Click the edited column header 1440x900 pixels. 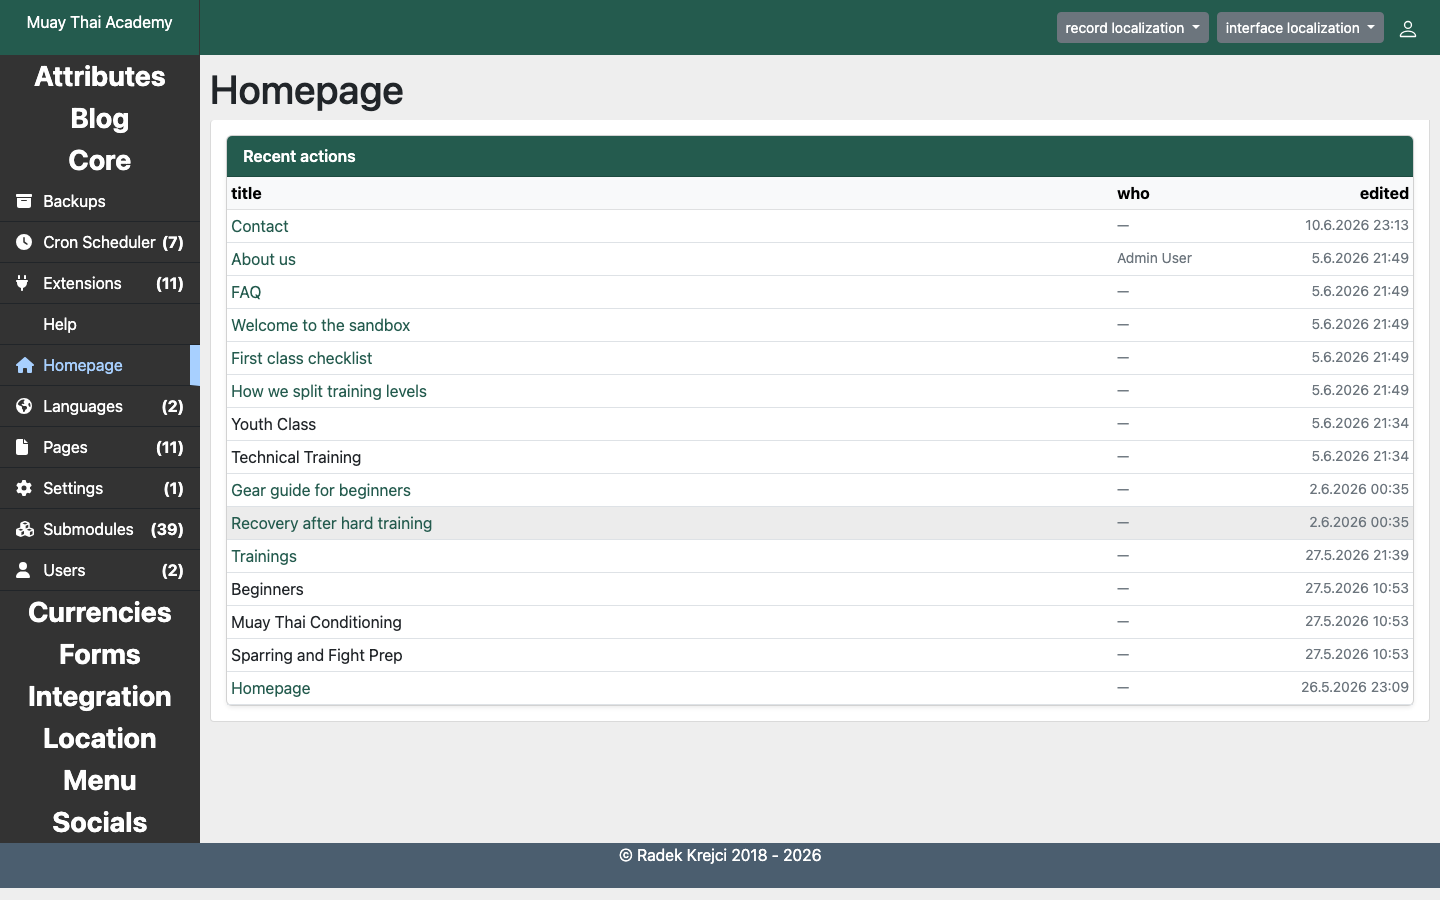click(x=1384, y=193)
